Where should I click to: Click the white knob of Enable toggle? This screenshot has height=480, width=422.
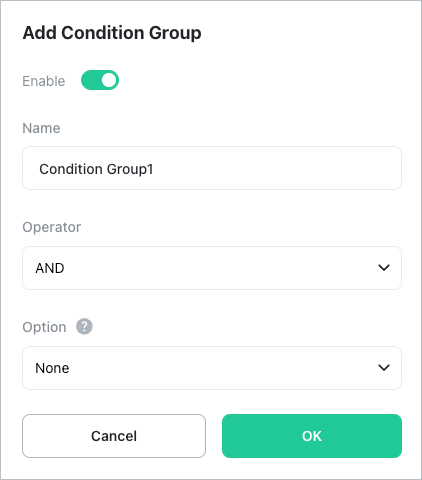click(109, 80)
